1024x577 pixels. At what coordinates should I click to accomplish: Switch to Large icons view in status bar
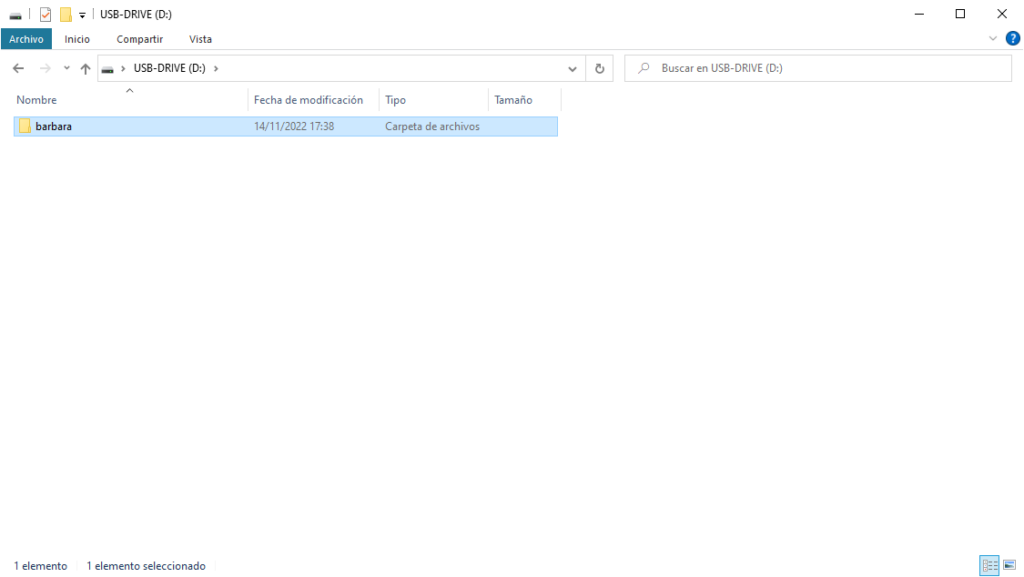1009,565
